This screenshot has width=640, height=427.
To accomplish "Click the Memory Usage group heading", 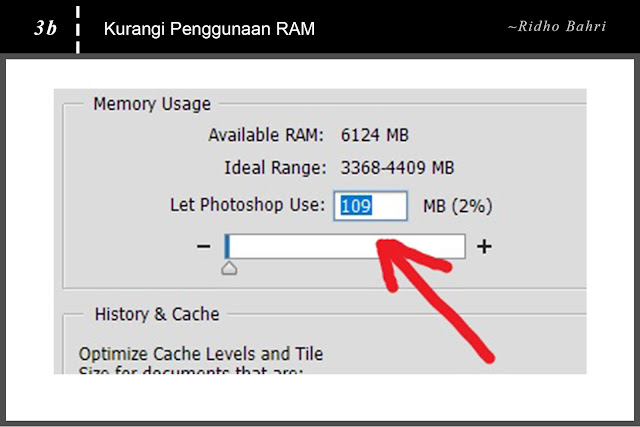I will [152, 104].
